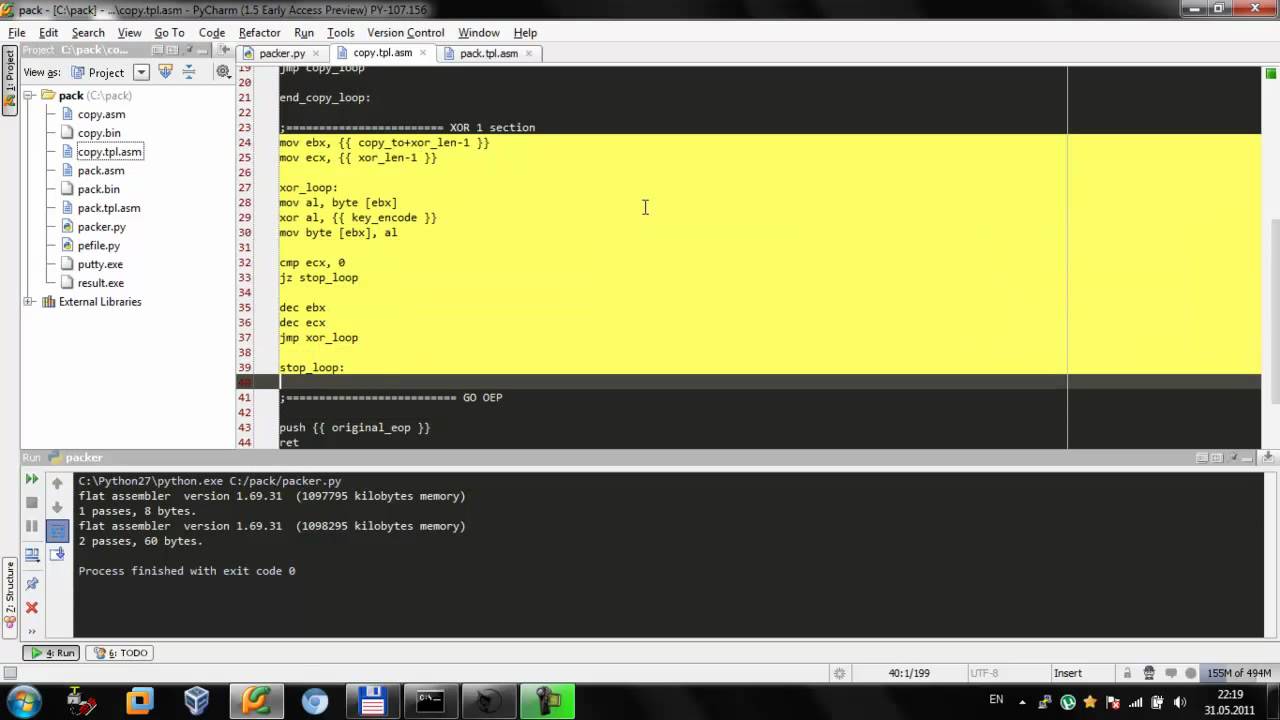Pause the Run panel output
This screenshot has width=1280, height=720.
point(32,526)
